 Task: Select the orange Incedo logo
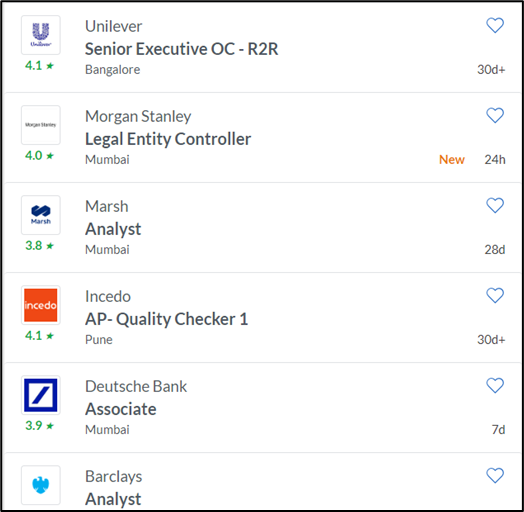click(x=41, y=305)
